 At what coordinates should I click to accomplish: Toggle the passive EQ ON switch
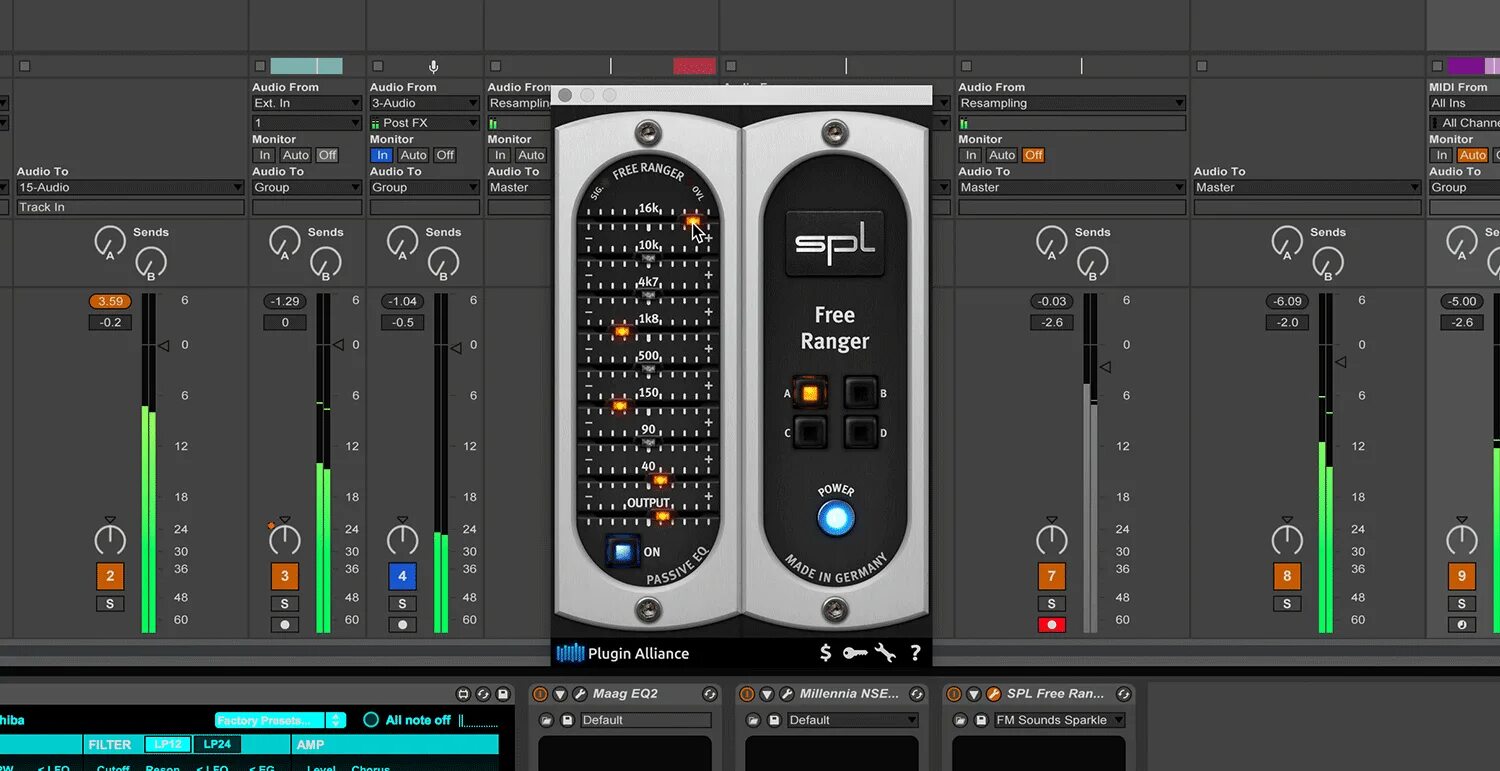pyautogui.click(x=622, y=551)
